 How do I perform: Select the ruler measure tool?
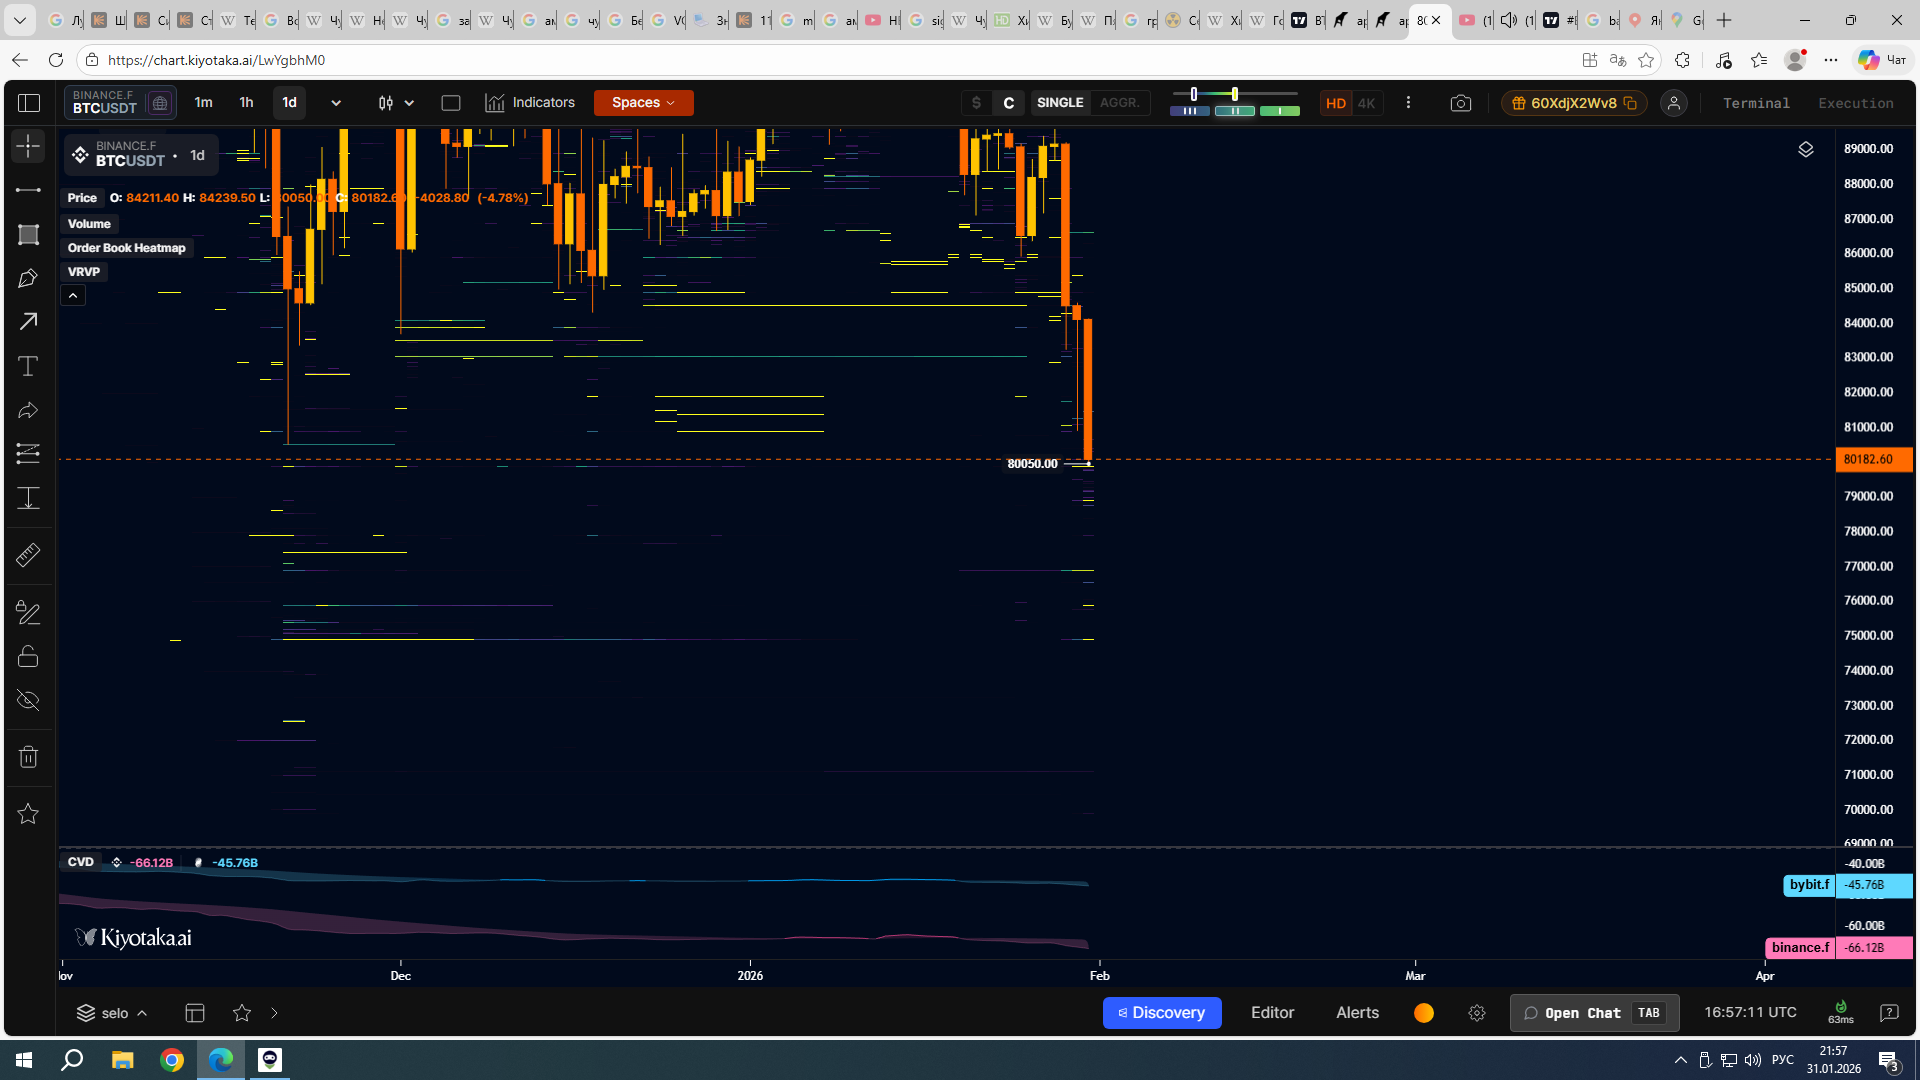point(28,555)
